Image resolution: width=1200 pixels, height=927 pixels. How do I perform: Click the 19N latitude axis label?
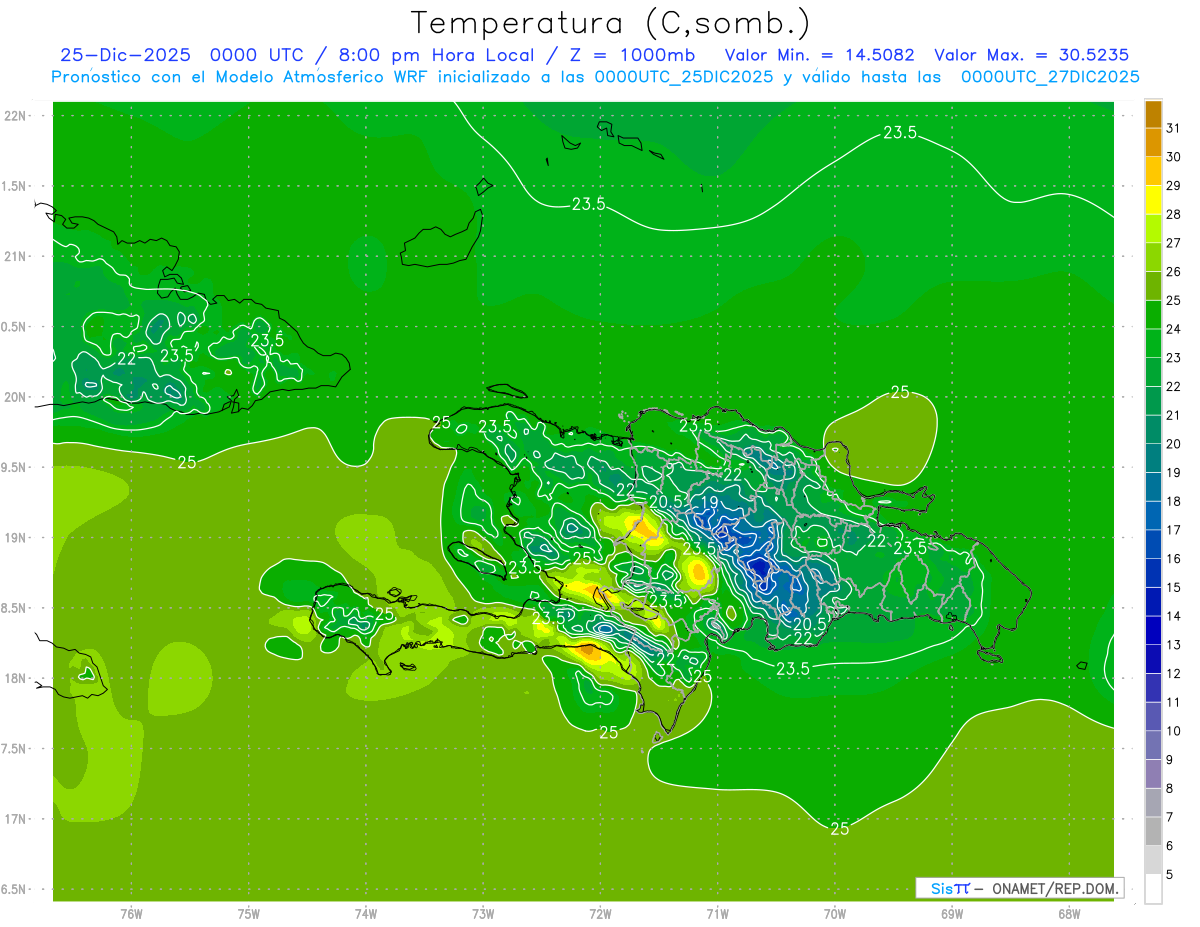pyautogui.click(x=16, y=538)
